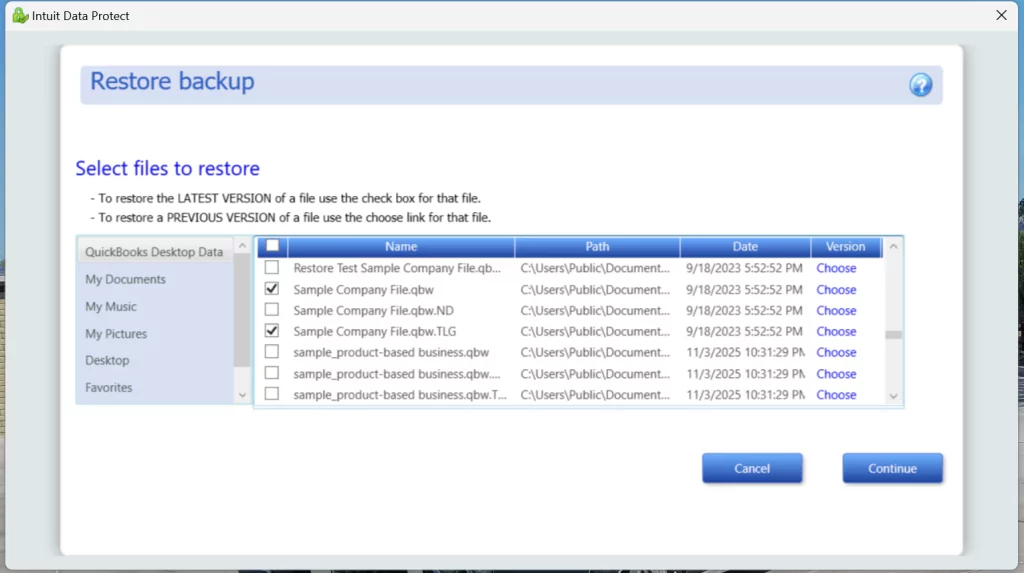The image size is (1024, 573).
Task: Select Desktop category
Action: (x=107, y=361)
